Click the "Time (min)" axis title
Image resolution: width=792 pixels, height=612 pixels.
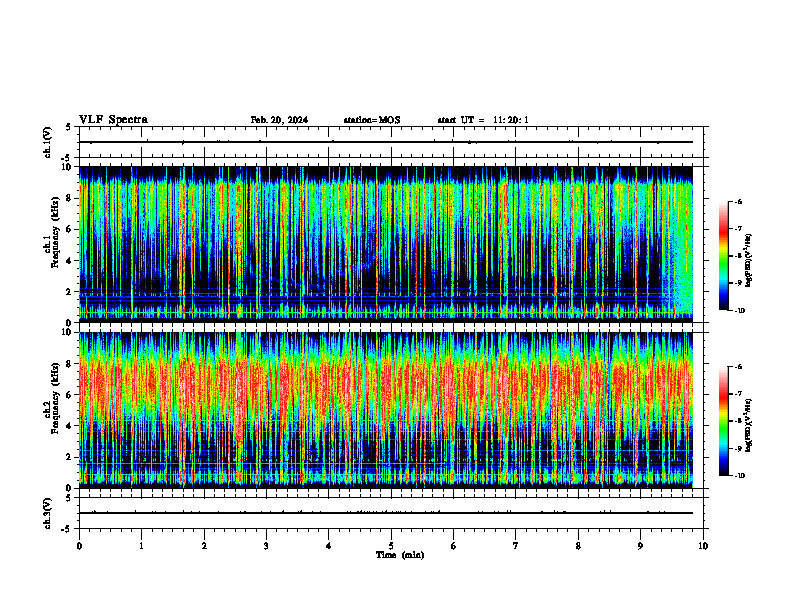pyautogui.click(x=400, y=555)
